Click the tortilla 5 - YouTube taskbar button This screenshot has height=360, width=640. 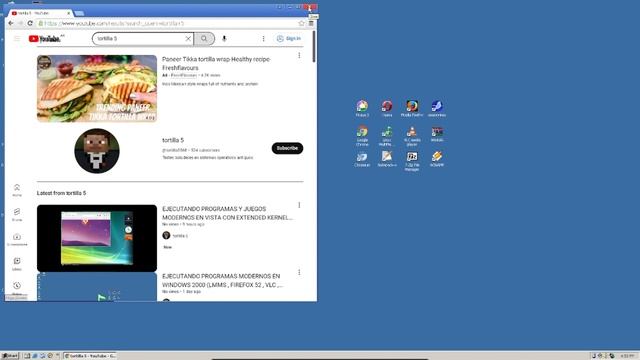(90, 356)
